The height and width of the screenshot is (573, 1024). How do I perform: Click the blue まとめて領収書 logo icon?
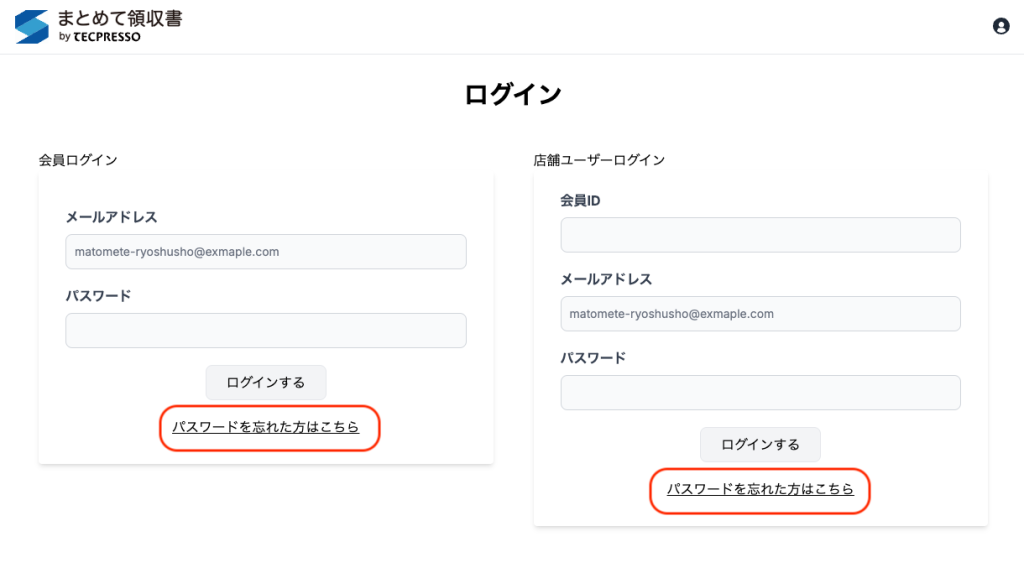point(32,26)
